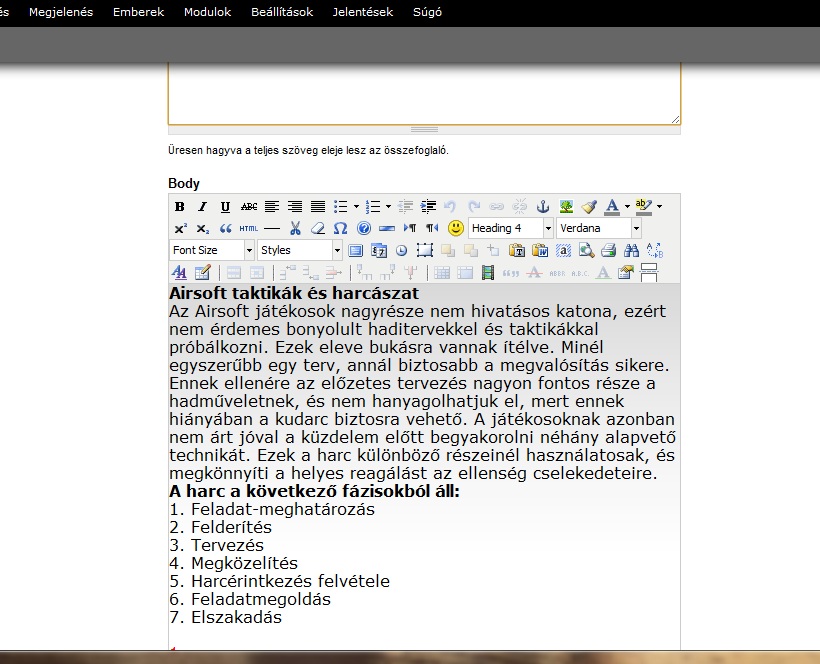Grab the summary textarea resize grip bar
Screen dimensions: 820x664
click(x=424, y=130)
